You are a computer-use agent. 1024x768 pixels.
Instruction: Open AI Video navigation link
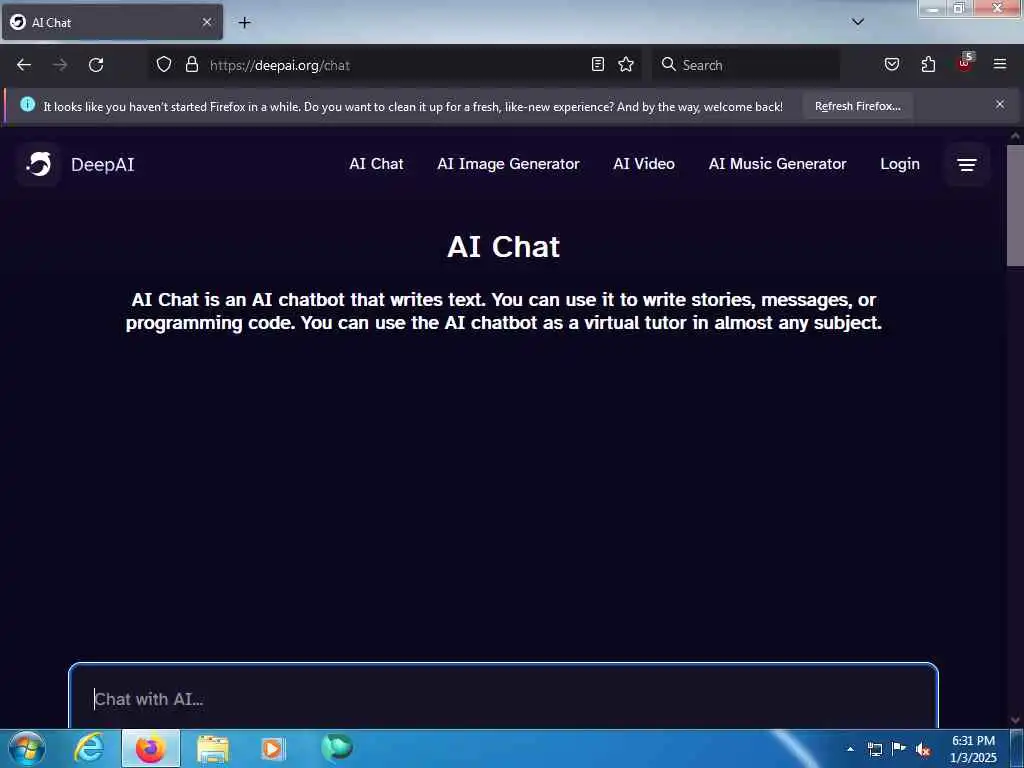click(x=644, y=164)
